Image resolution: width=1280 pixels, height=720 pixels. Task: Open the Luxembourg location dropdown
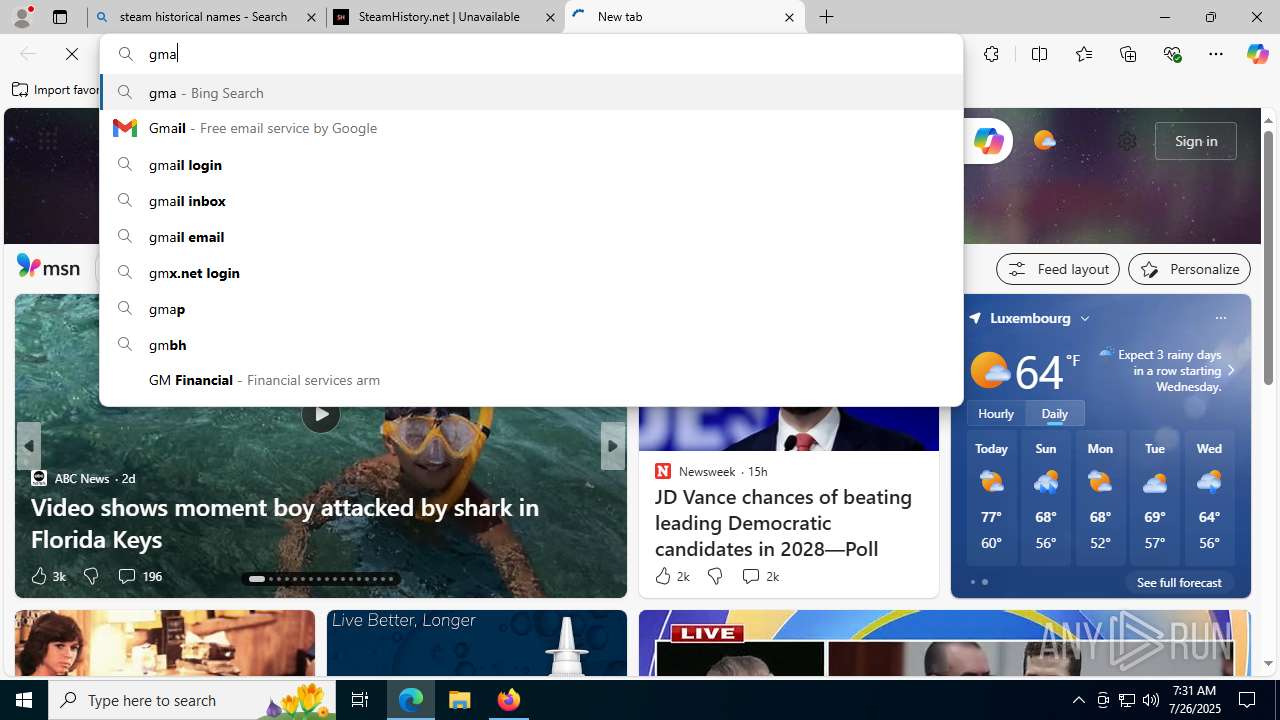click(1084, 318)
